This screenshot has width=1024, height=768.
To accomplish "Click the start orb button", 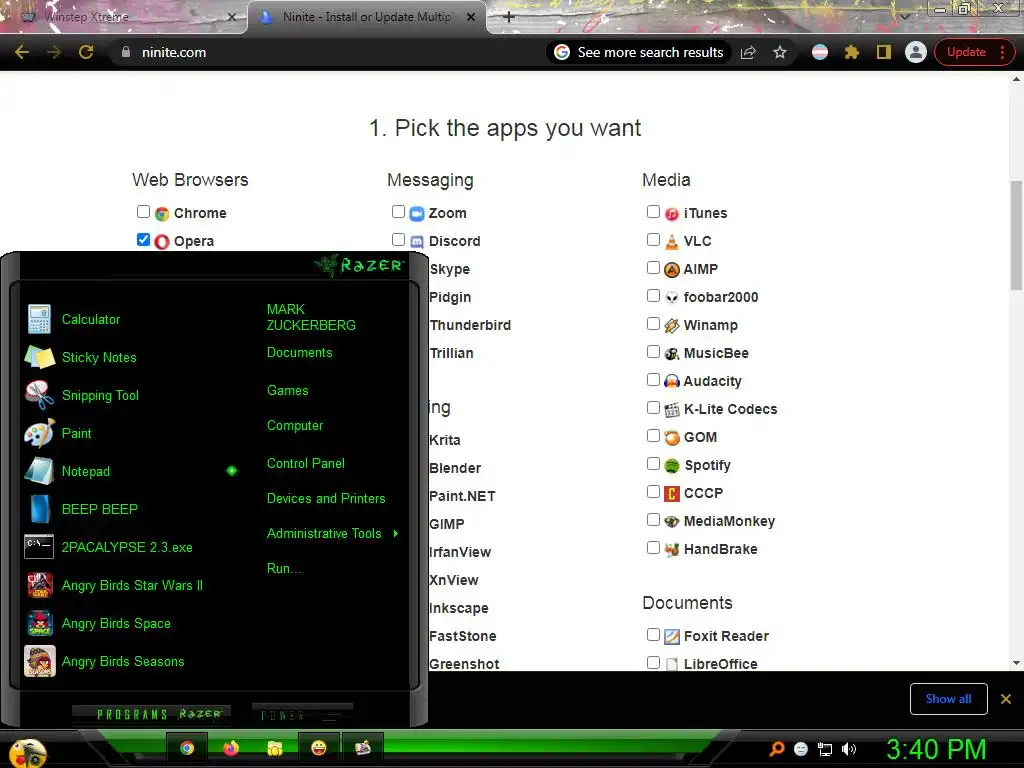I will pyautogui.click(x=27, y=752).
